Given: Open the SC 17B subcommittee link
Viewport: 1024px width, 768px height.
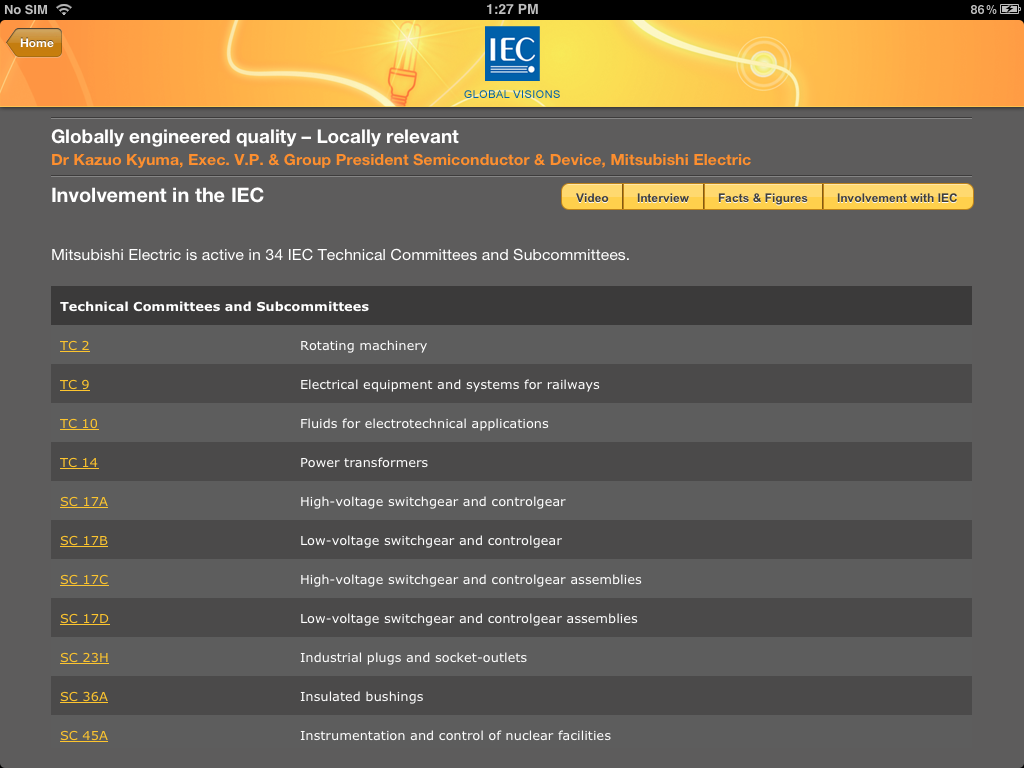Looking at the screenshot, I should [x=84, y=541].
